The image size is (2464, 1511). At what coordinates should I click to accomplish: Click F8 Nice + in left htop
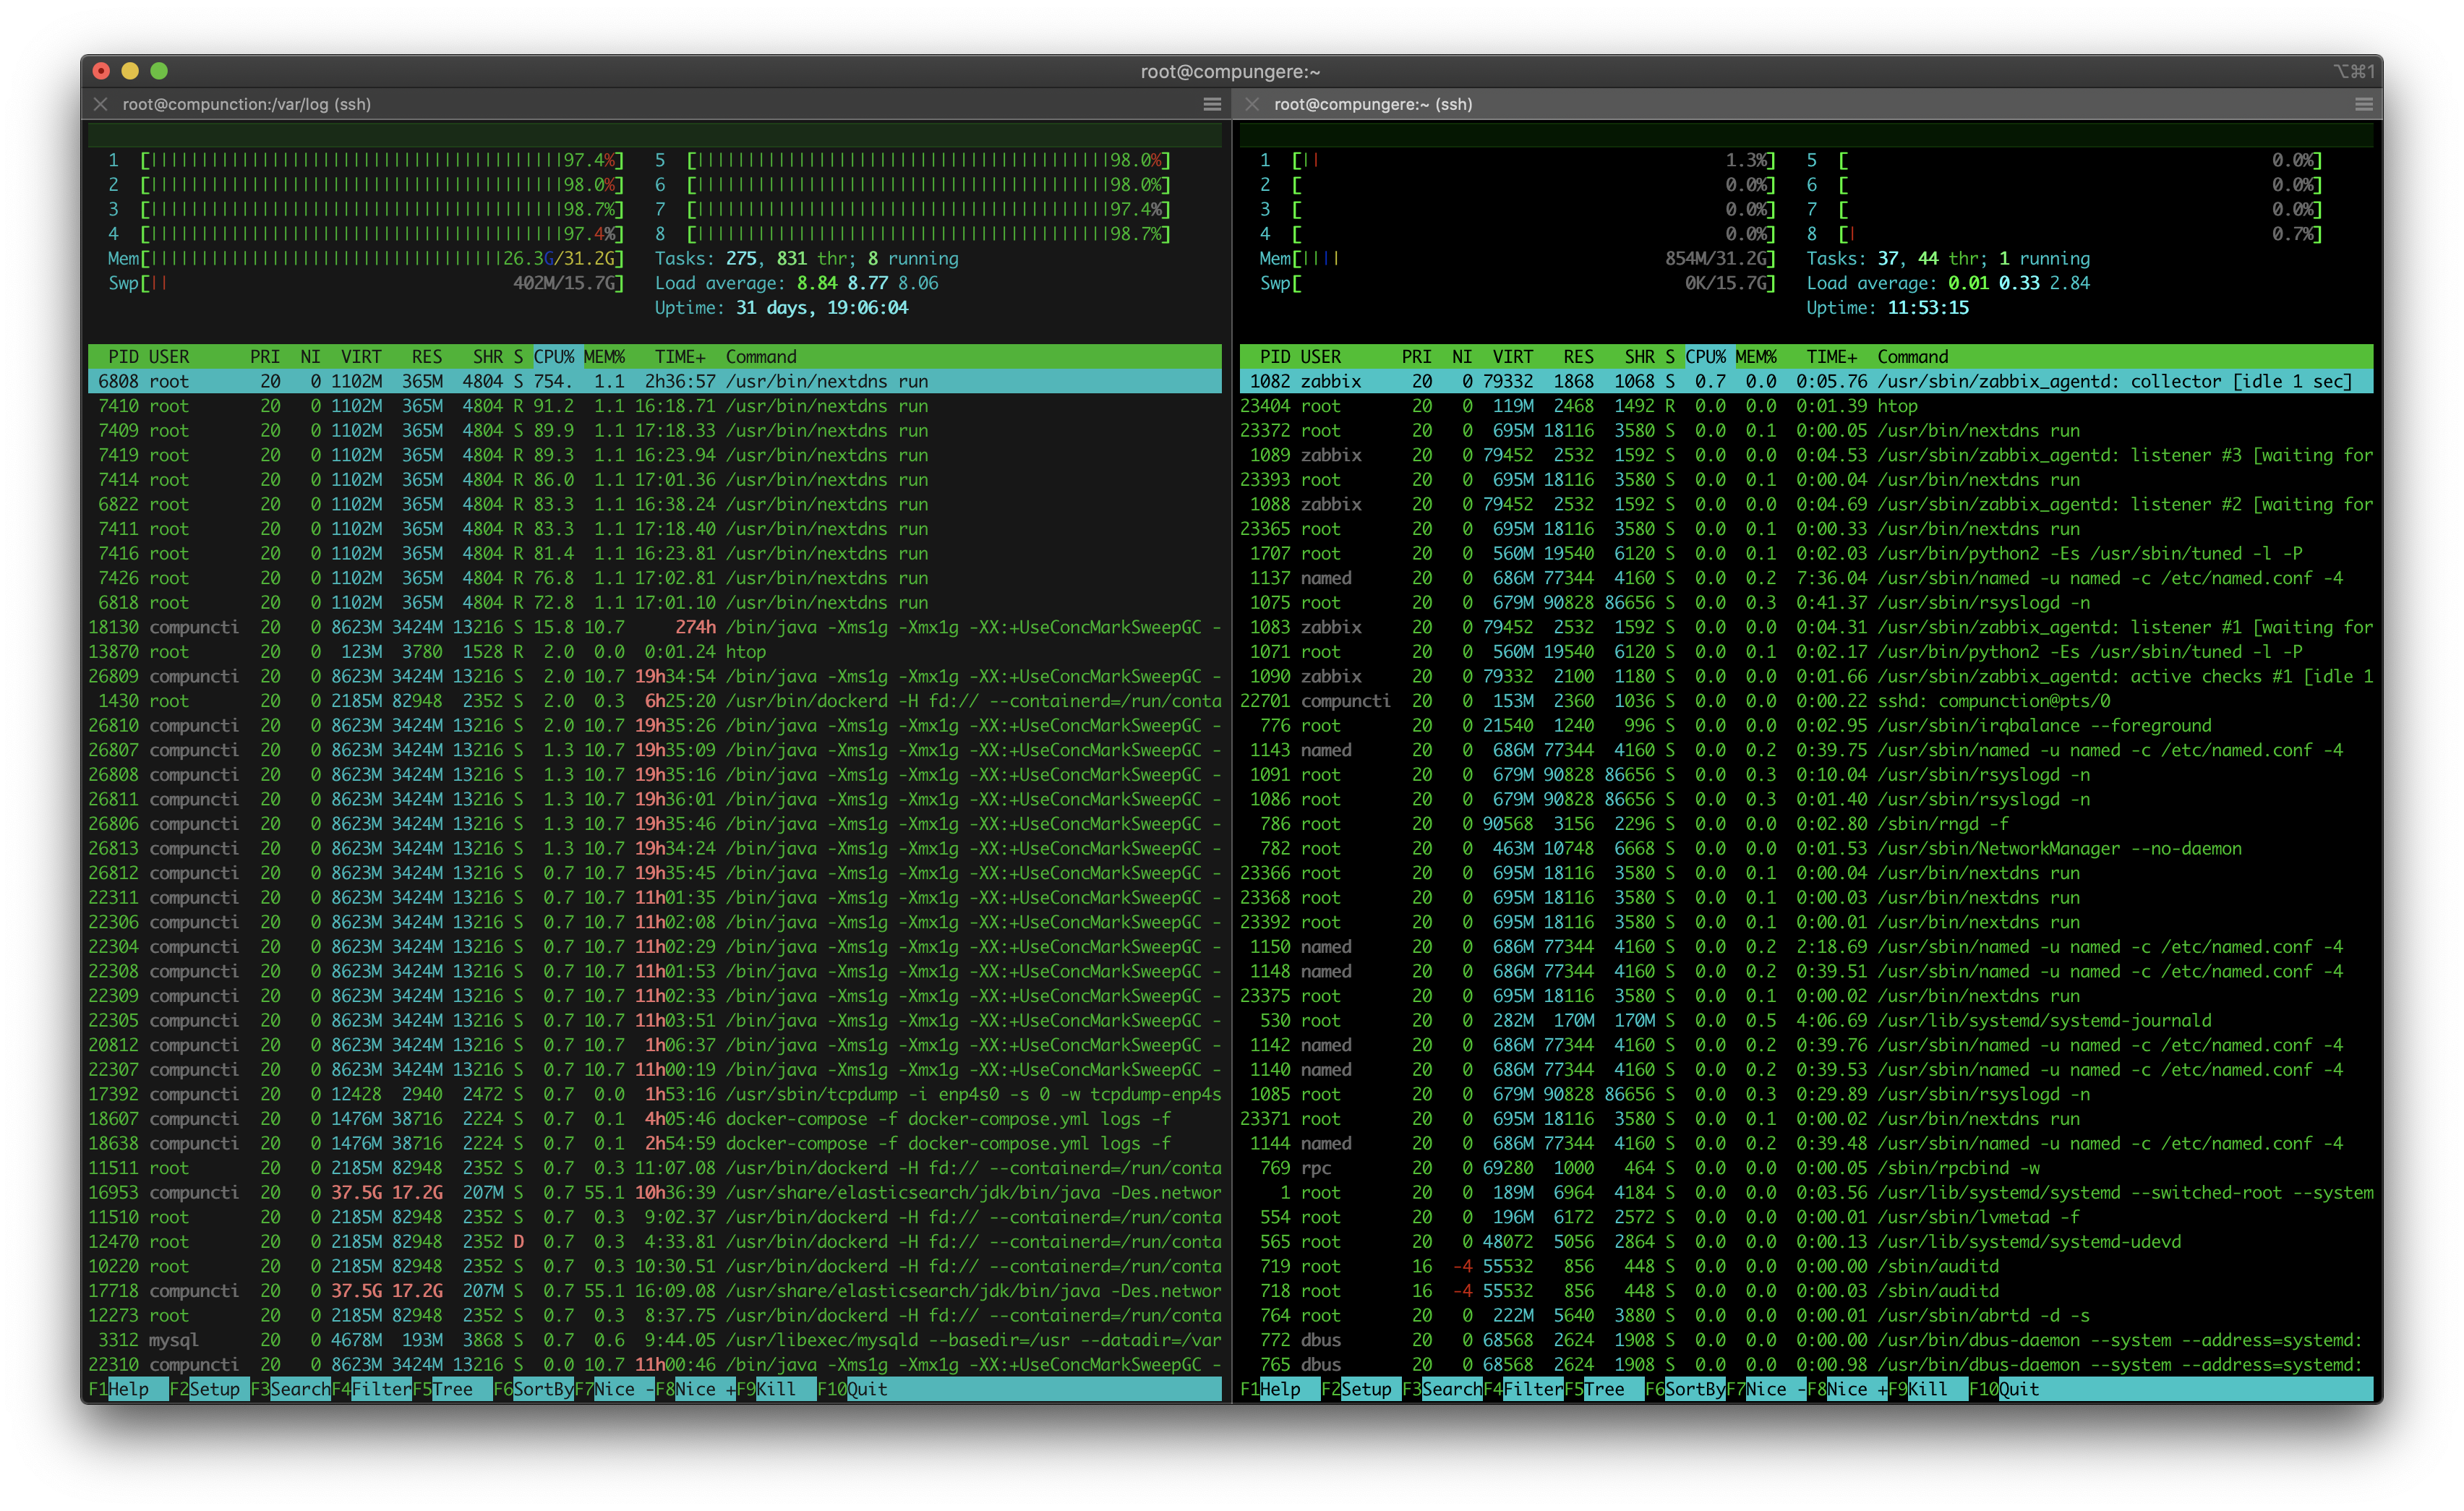tap(696, 1389)
